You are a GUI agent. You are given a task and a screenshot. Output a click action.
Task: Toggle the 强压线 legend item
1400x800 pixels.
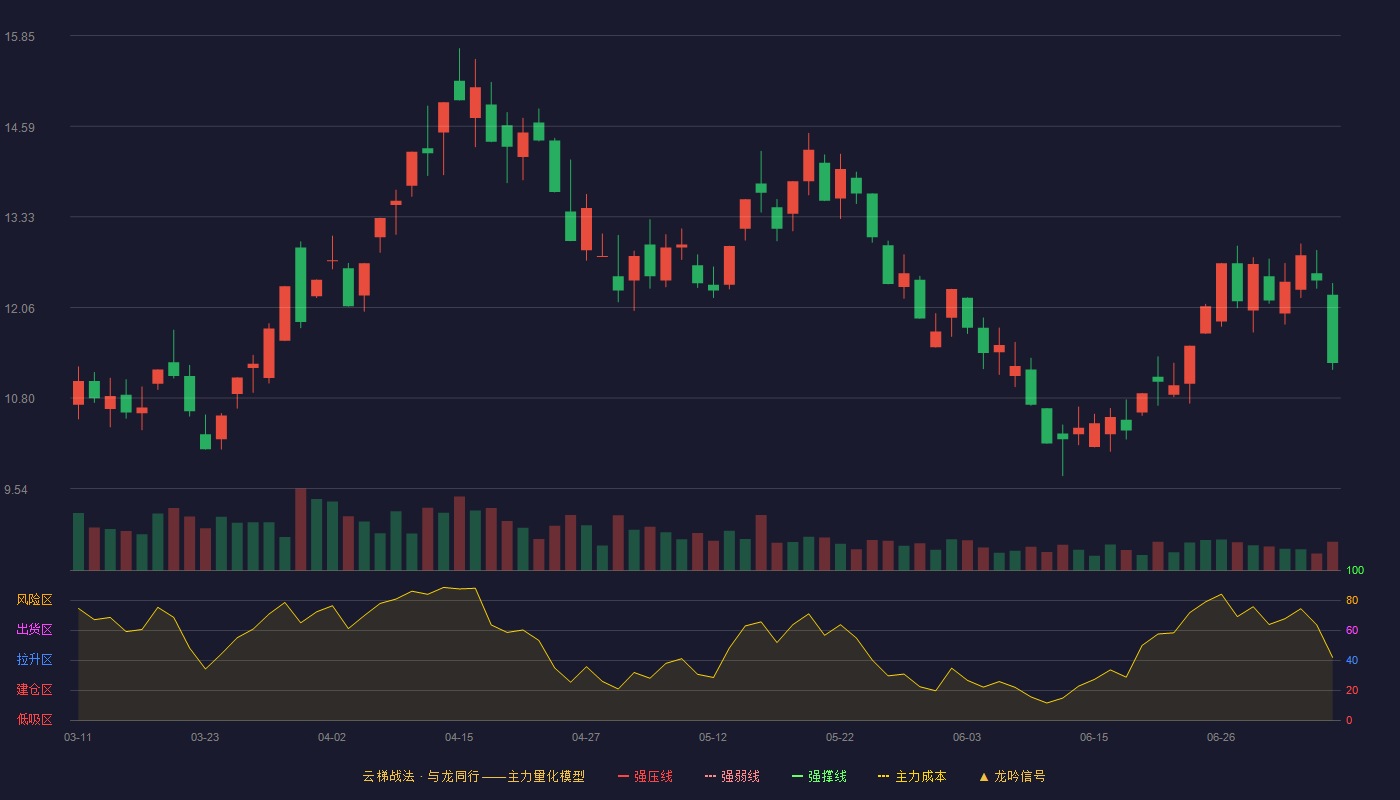(645, 776)
